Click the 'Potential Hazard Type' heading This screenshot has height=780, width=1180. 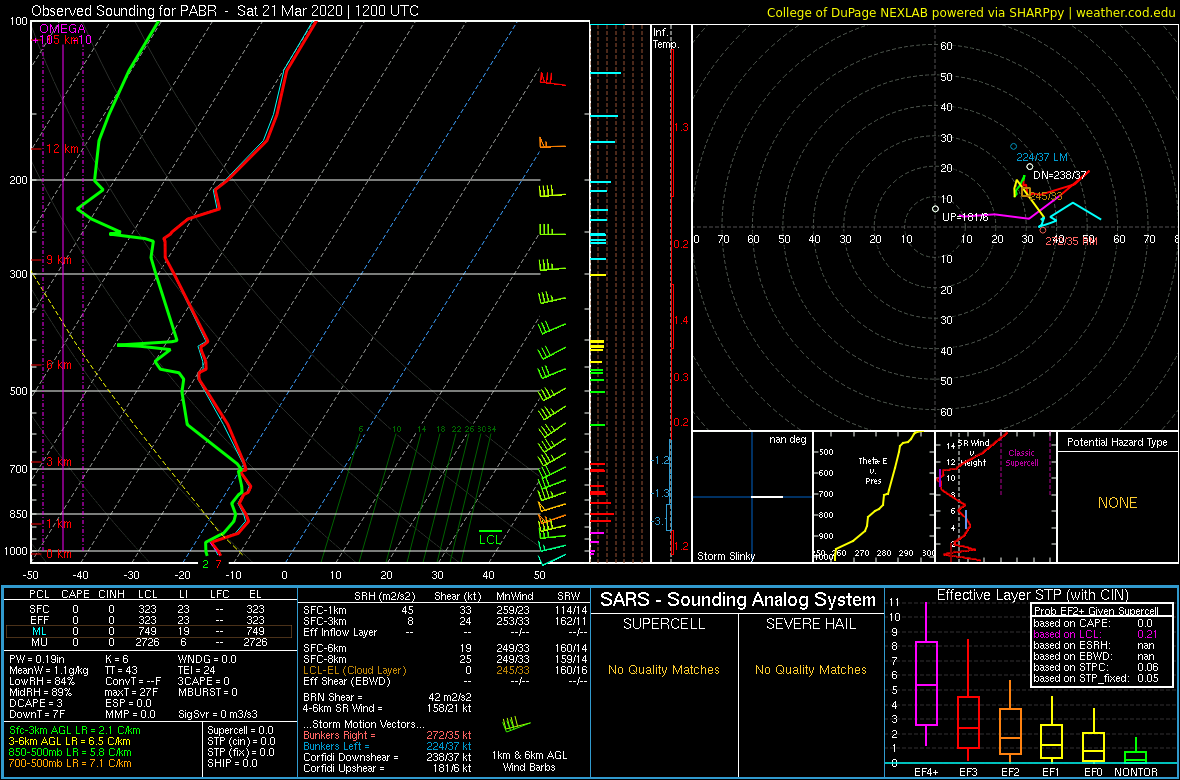(1117, 442)
